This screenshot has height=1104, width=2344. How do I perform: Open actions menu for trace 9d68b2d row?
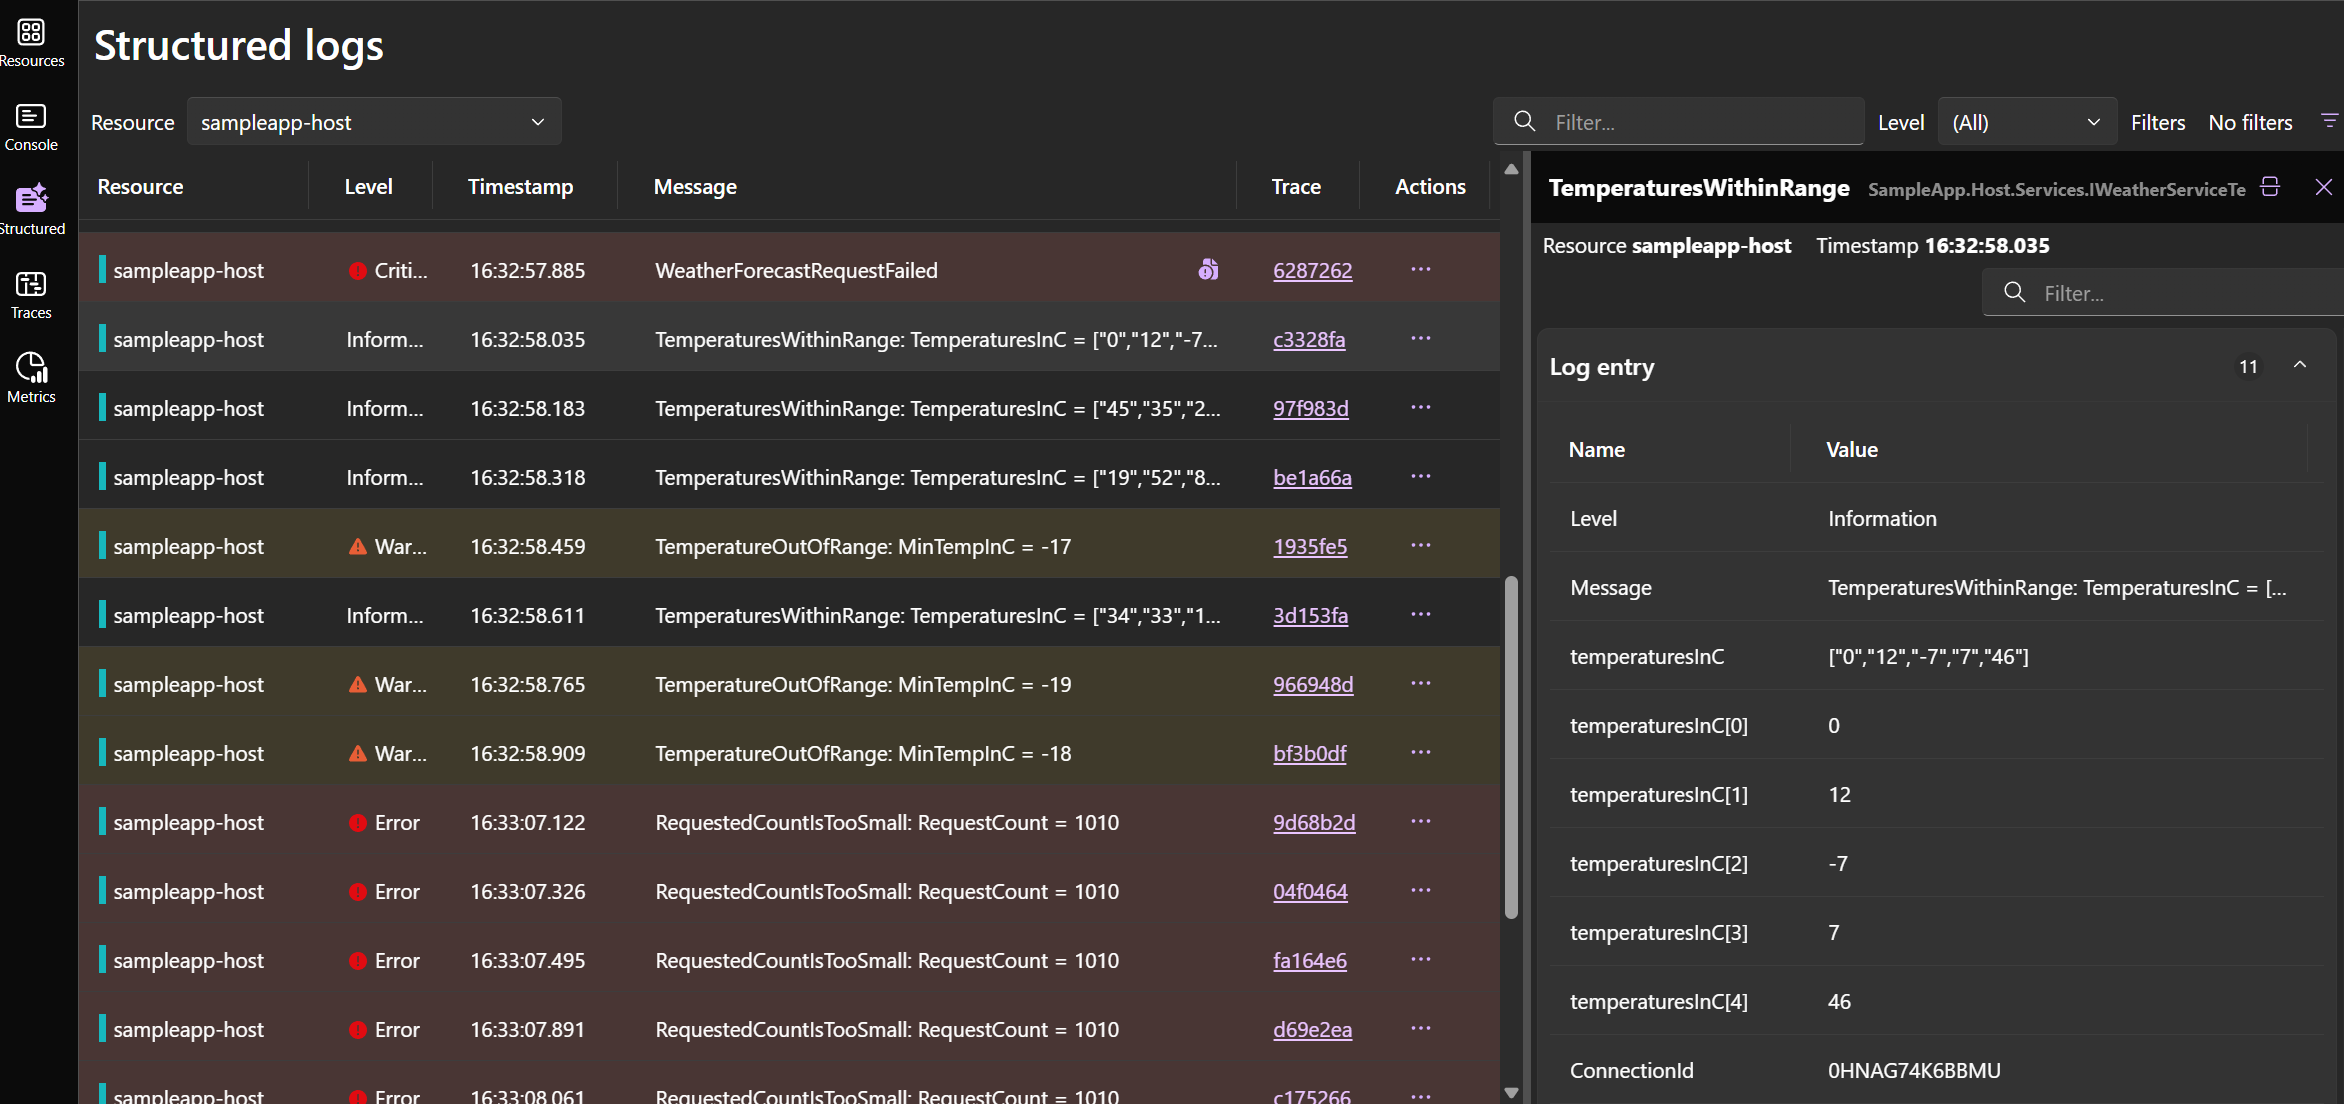pyautogui.click(x=1420, y=821)
